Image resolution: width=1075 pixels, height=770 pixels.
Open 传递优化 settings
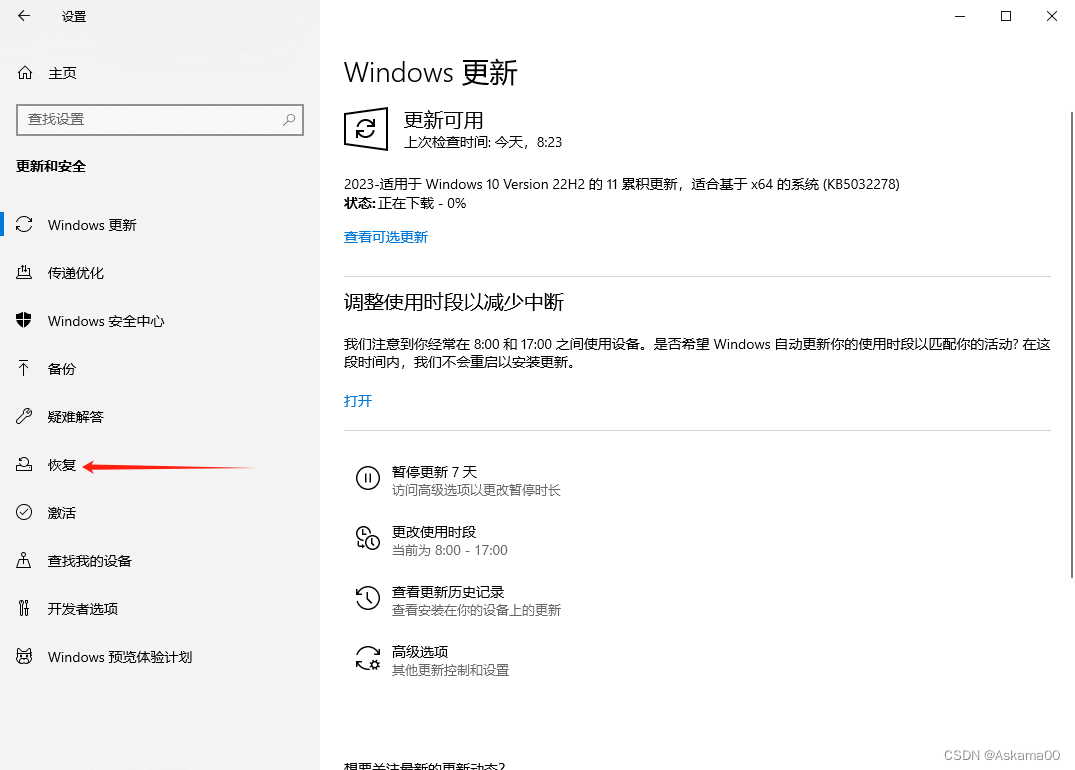click(x=75, y=273)
